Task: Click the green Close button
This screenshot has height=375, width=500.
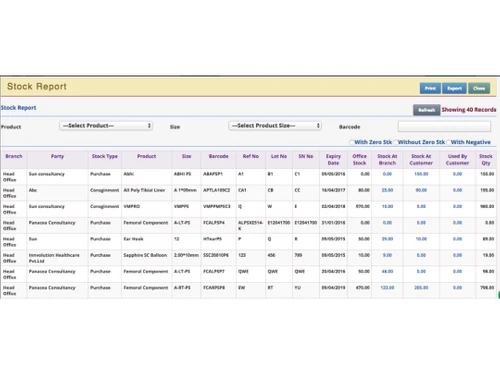Action: 479,88
